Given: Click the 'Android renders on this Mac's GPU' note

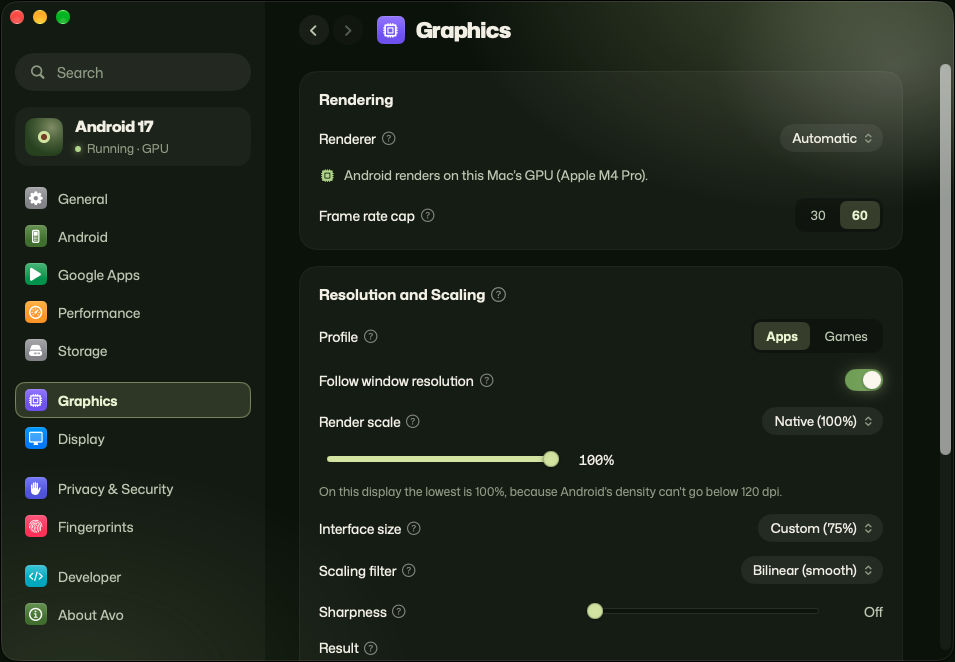Looking at the screenshot, I should click(496, 175).
